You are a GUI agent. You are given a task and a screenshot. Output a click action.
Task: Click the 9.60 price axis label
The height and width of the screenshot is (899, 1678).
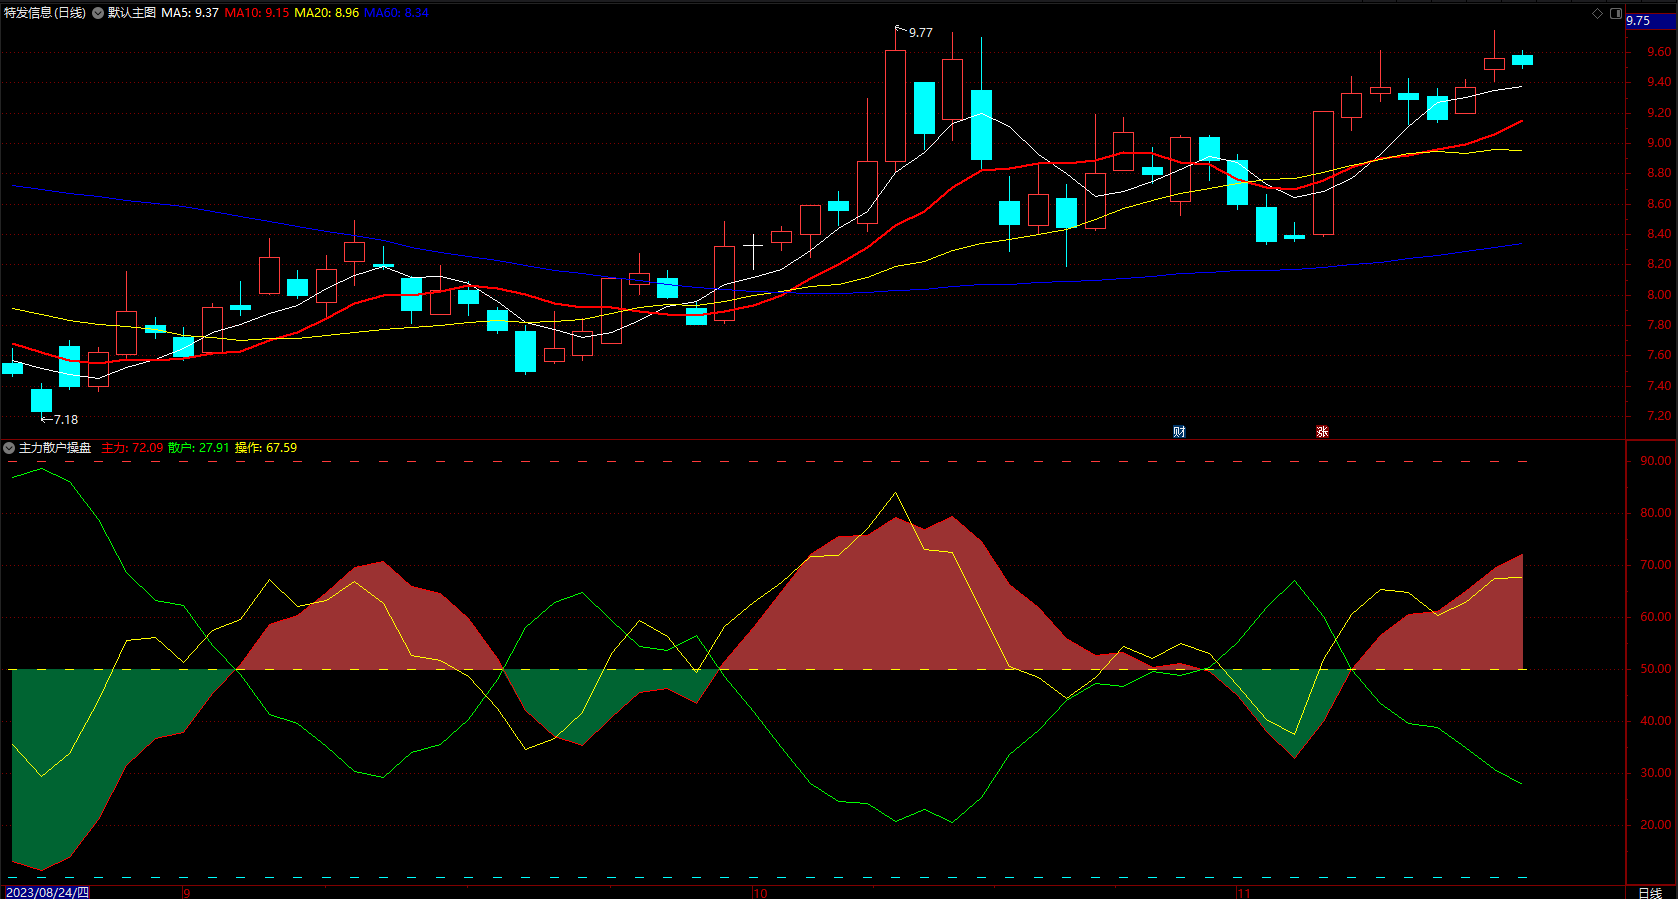click(1659, 52)
